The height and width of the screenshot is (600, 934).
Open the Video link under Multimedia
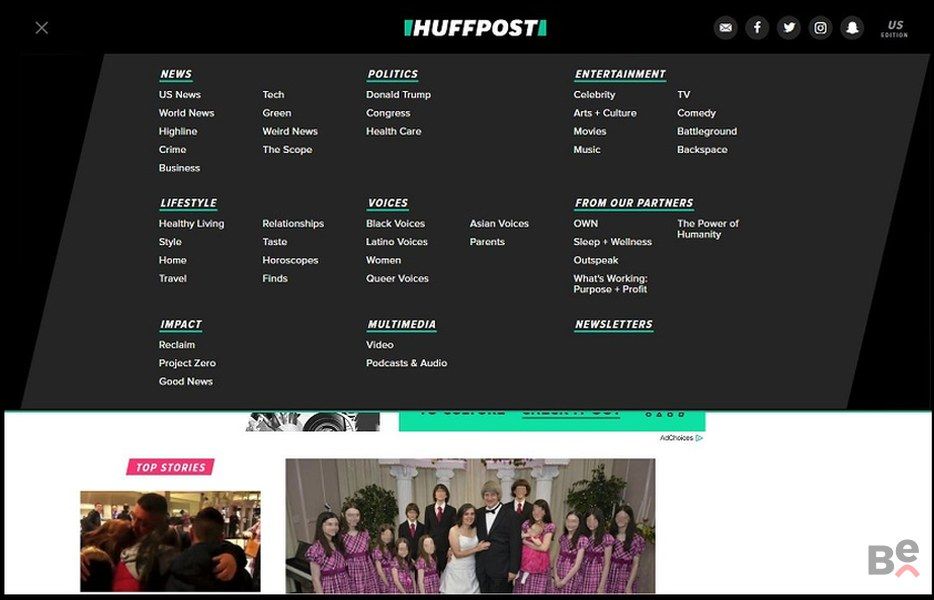coord(379,345)
